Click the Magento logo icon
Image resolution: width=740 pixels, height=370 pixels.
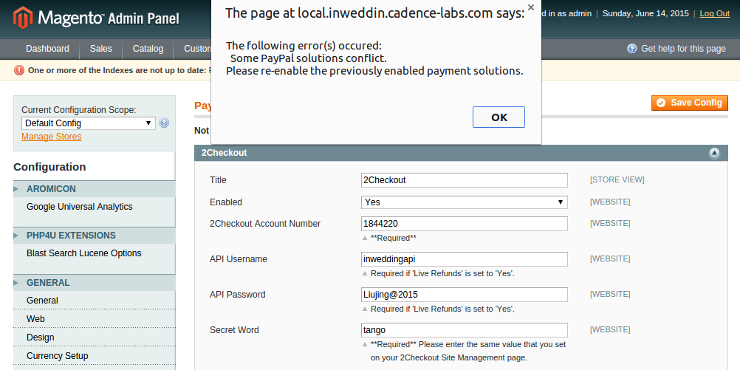click(x=23, y=17)
